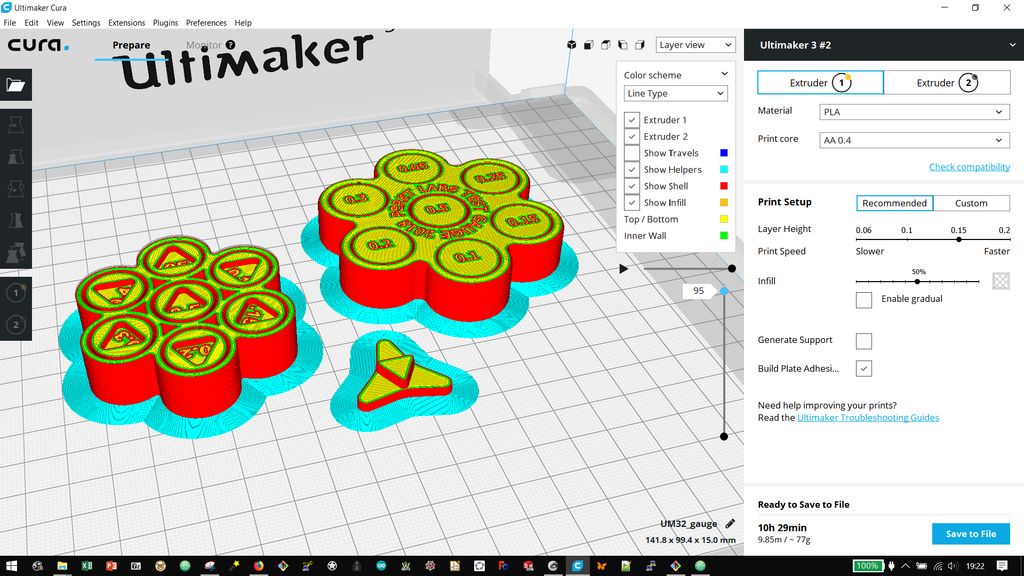Open the Ultimaker Troubleshooting Guides link
The image size is (1024, 576).
[x=868, y=418]
